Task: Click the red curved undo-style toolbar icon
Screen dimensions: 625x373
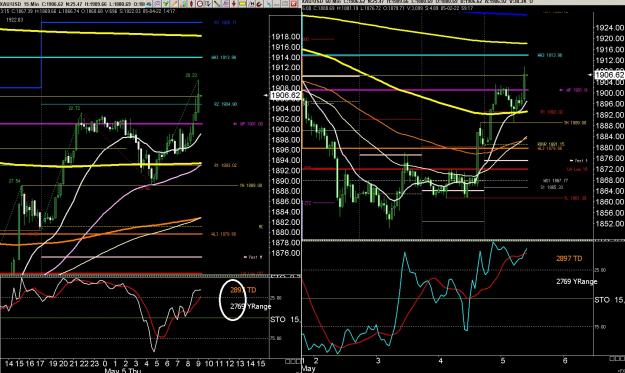Action: [259, 4]
